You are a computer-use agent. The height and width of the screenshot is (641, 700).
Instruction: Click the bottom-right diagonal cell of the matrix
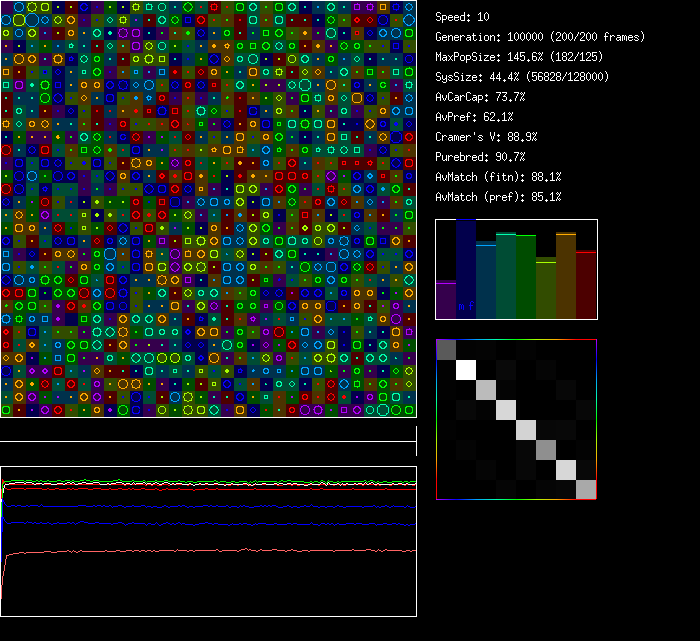(x=586, y=489)
